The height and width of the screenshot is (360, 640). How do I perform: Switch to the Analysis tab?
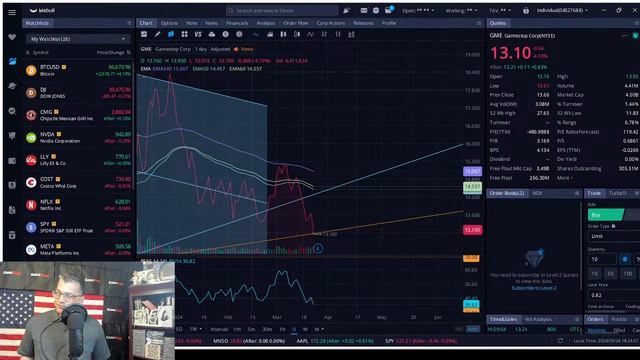coord(266,23)
